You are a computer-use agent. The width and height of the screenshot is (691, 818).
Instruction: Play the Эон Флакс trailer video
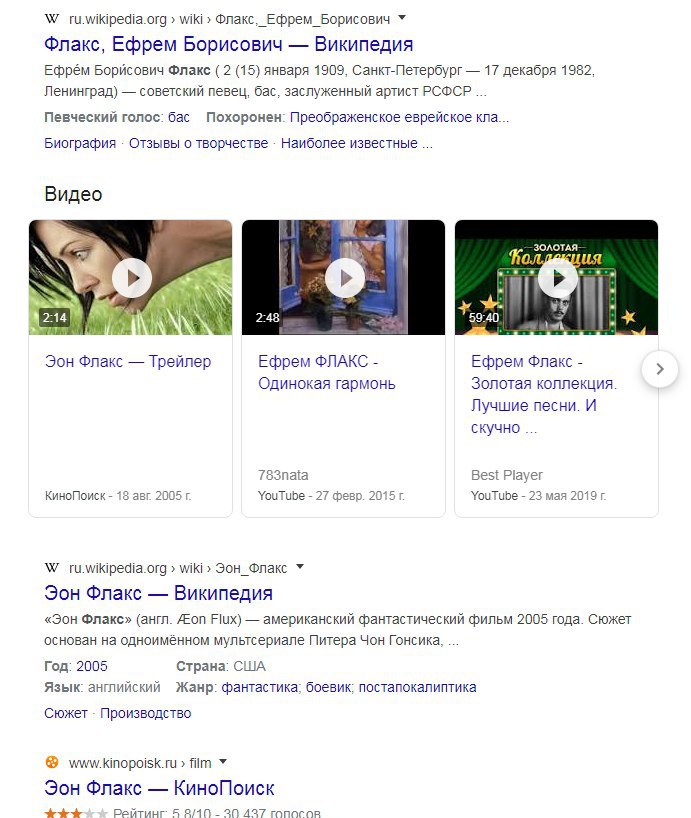[x=131, y=278]
